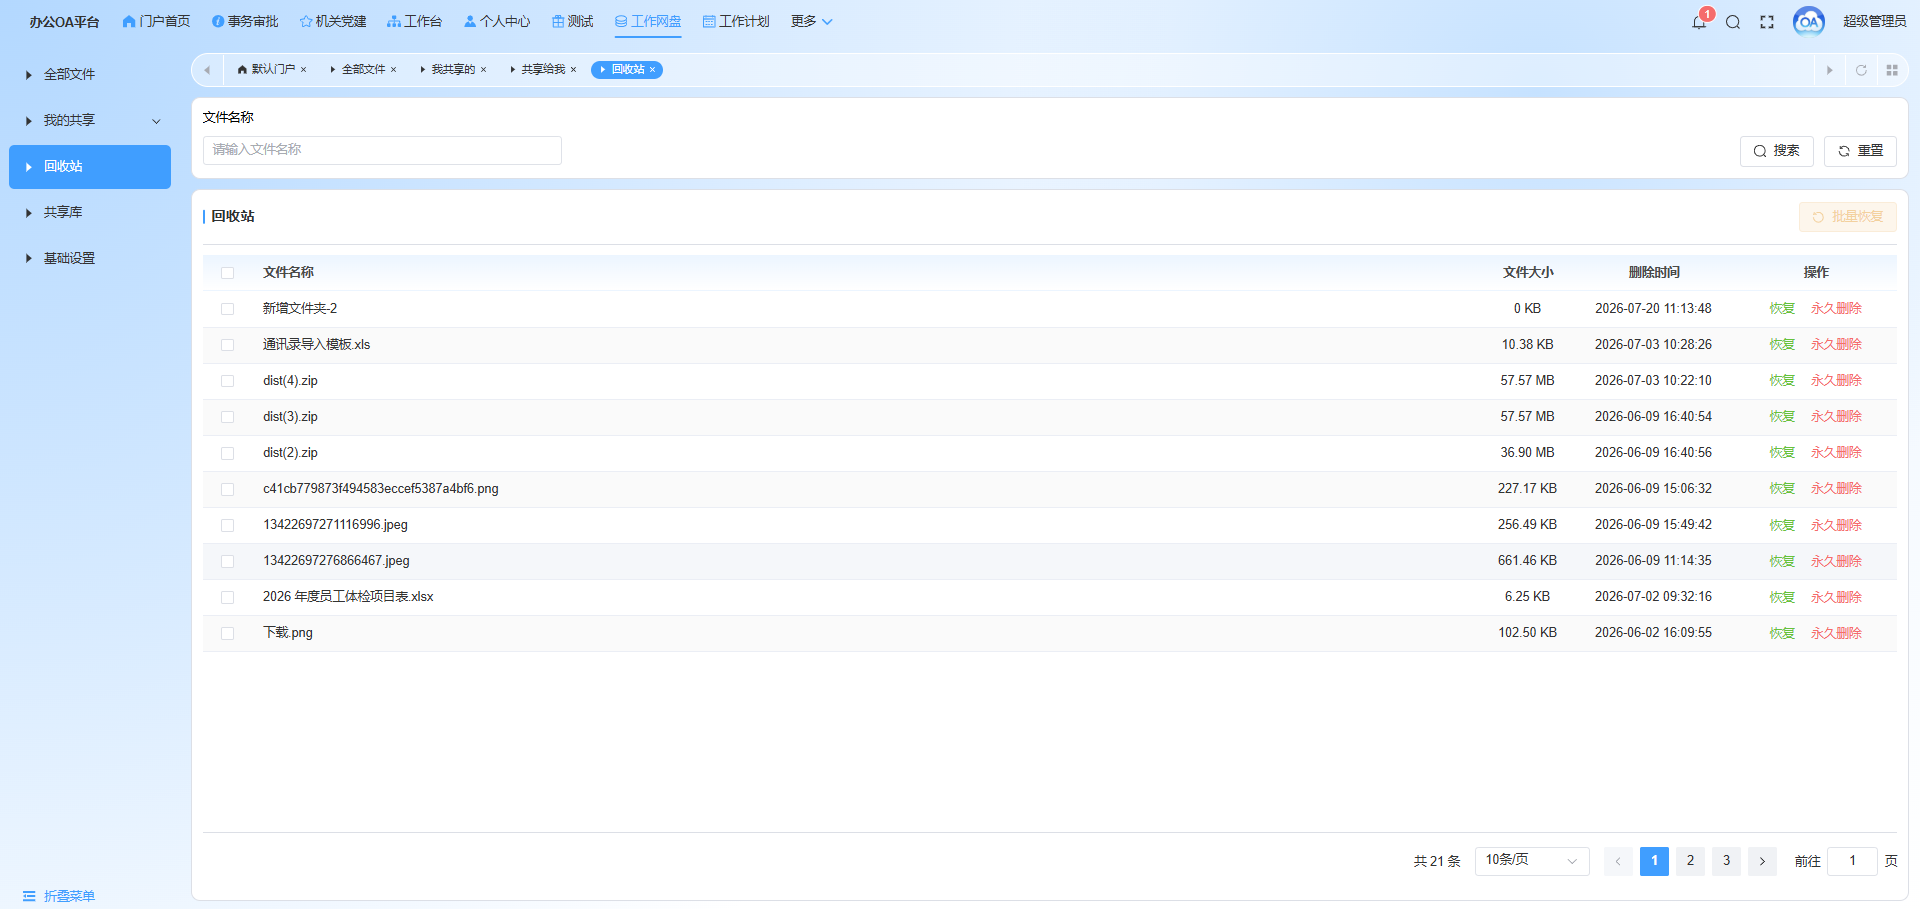The image size is (1920, 909).
Task: Permanently delete 13422697276866467.jpeg
Action: click(1836, 561)
